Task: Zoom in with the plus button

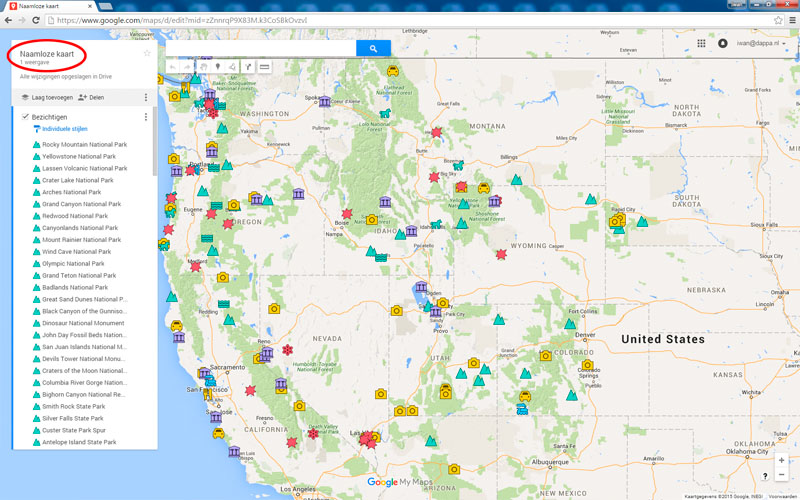Action: click(x=781, y=460)
